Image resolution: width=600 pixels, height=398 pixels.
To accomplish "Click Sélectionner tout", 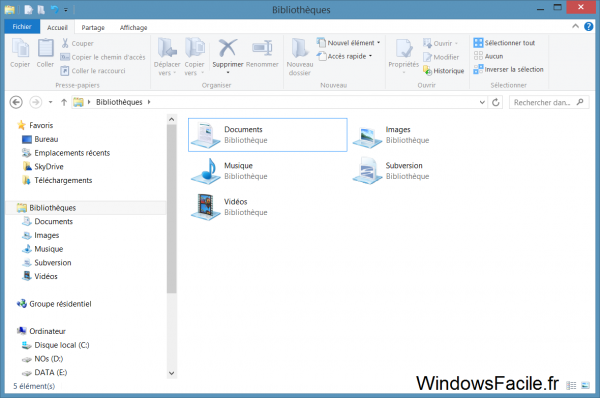I will 504,43.
